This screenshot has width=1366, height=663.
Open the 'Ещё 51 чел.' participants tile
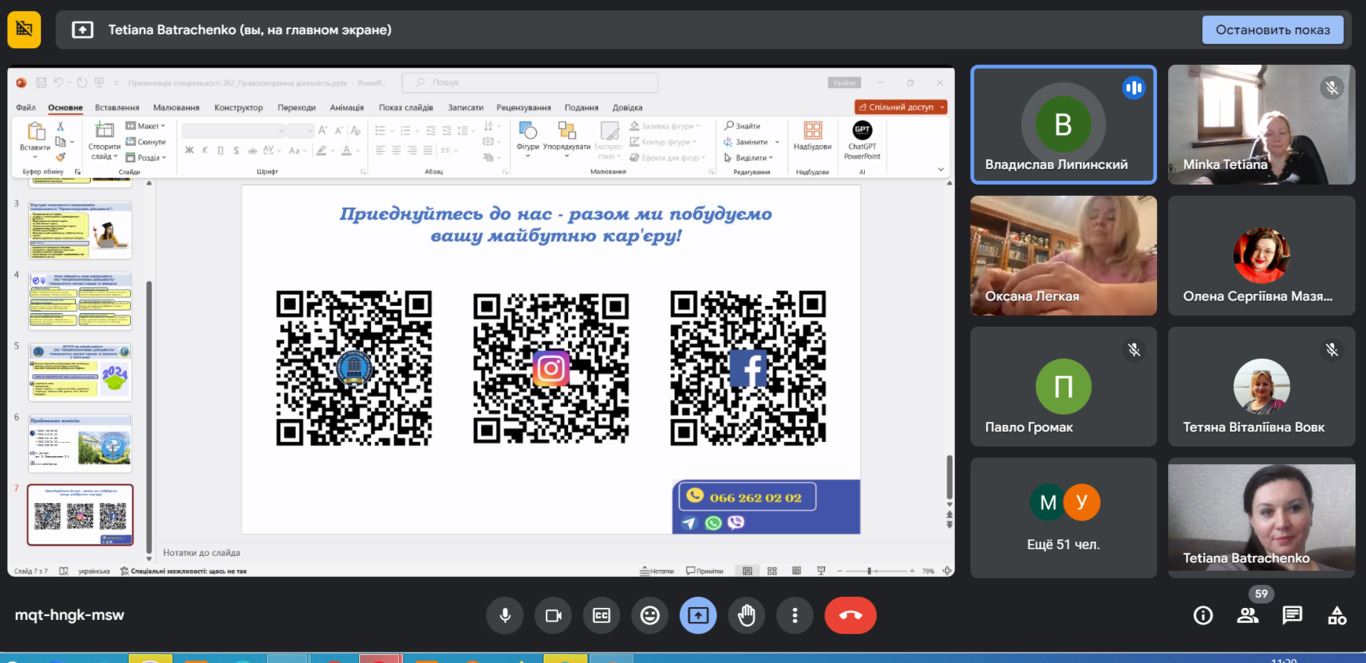pyautogui.click(x=1063, y=518)
